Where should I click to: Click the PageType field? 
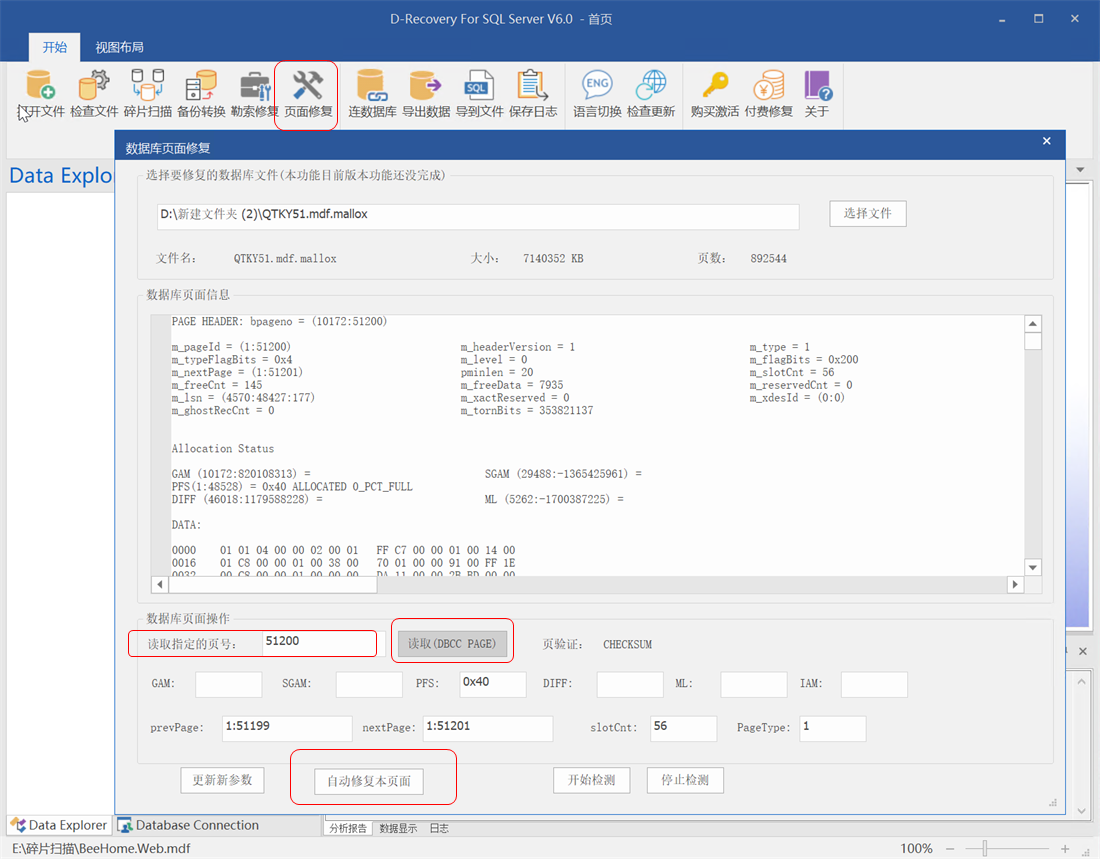(833, 728)
